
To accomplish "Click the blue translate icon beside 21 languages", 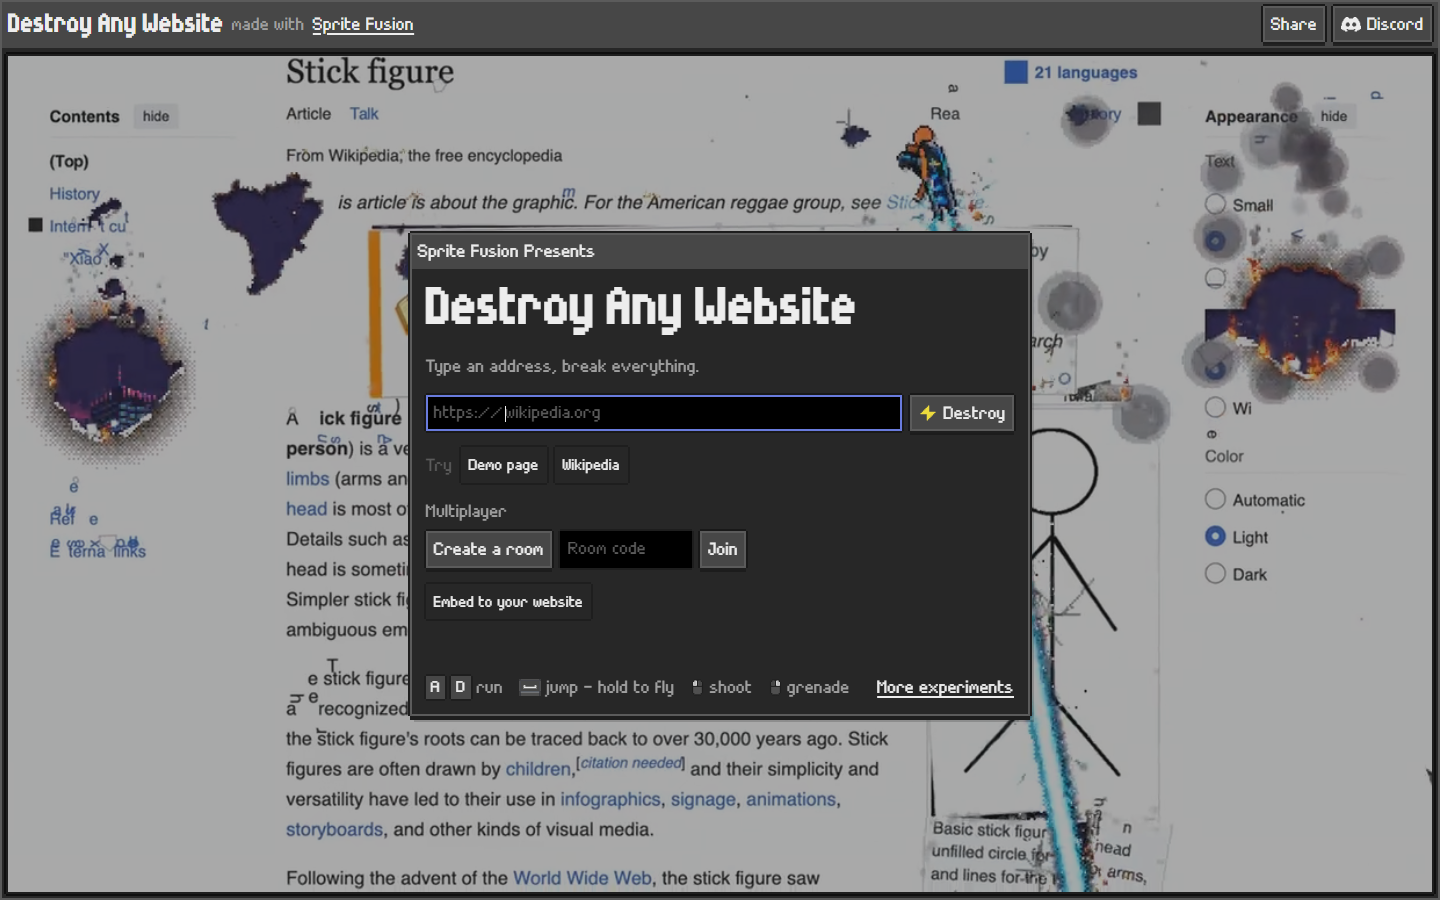I will (1016, 72).
